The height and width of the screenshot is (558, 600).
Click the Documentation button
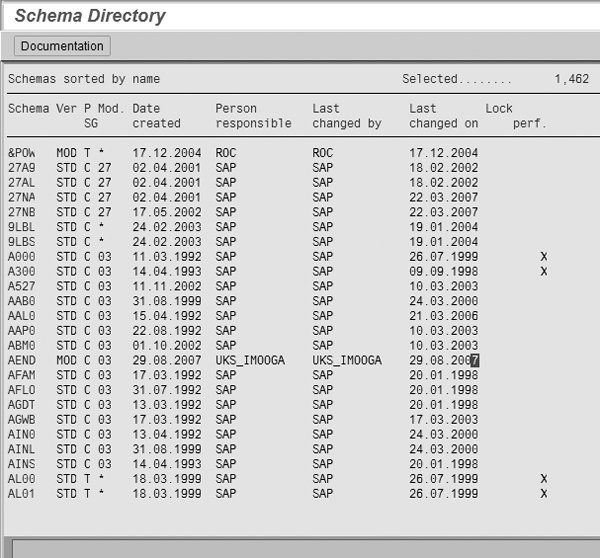(62, 46)
